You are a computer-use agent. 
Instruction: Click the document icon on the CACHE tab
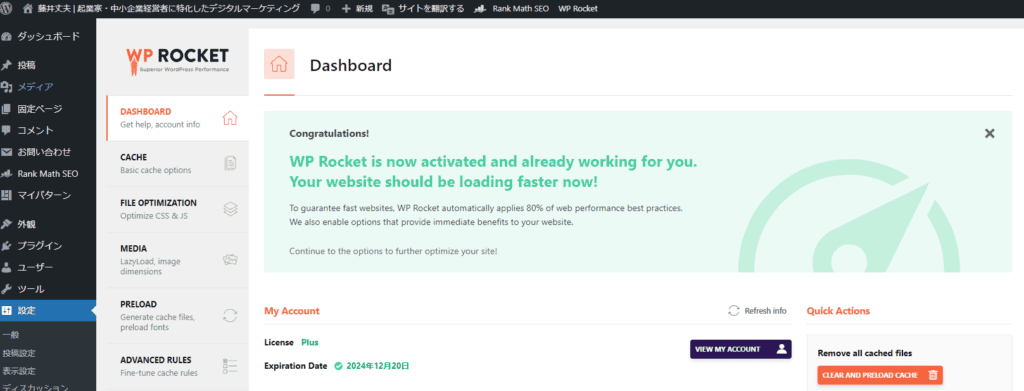click(x=230, y=163)
